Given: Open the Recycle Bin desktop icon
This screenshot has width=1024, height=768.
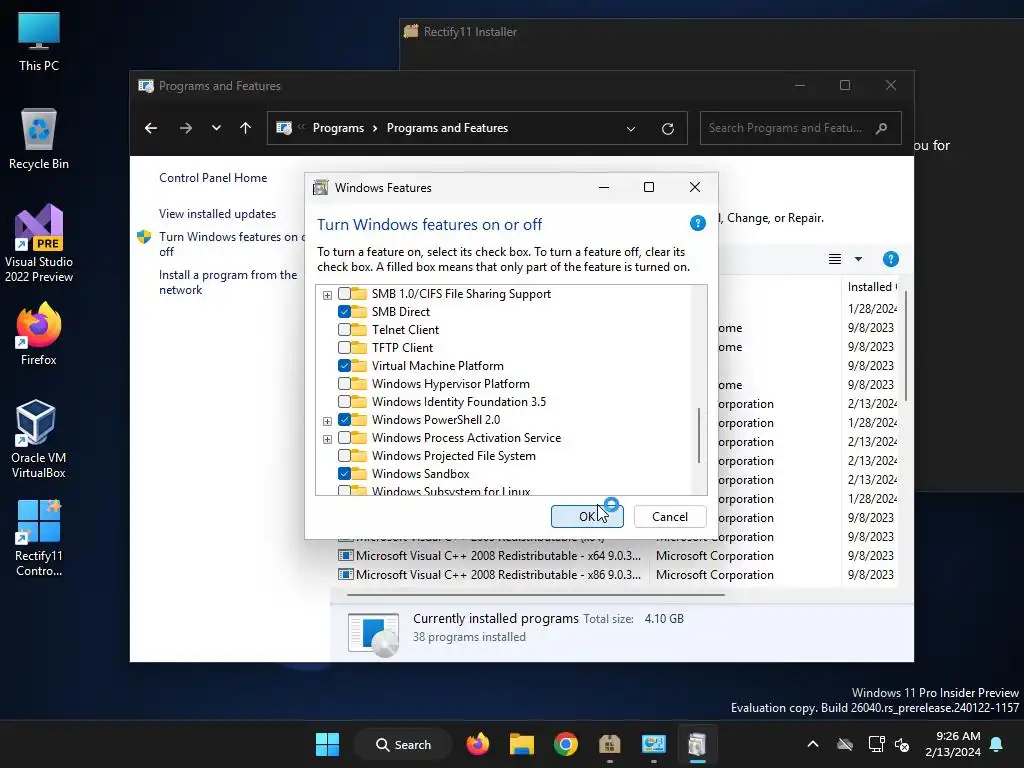Looking at the screenshot, I should pos(39,138).
